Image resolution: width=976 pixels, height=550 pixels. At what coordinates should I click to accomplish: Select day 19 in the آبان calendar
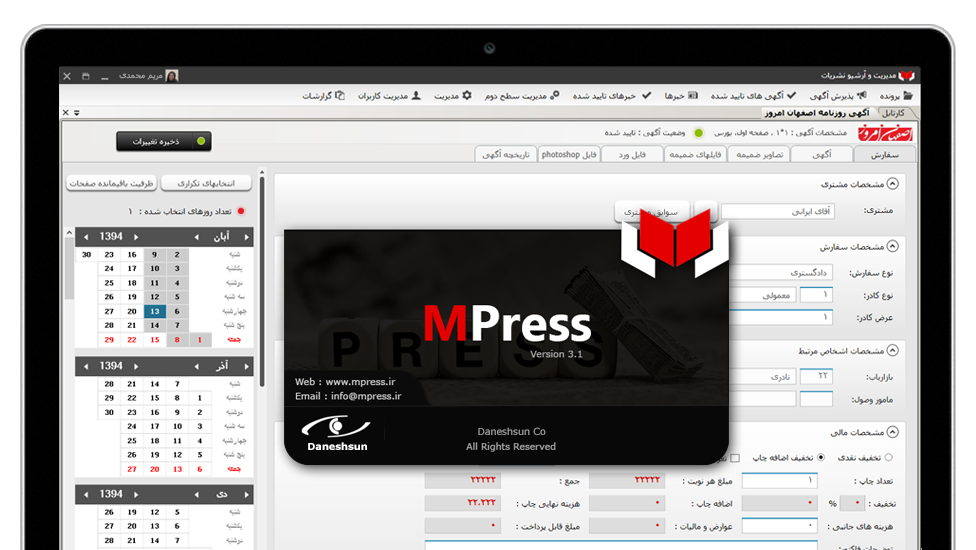pyautogui.click(x=131, y=297)
